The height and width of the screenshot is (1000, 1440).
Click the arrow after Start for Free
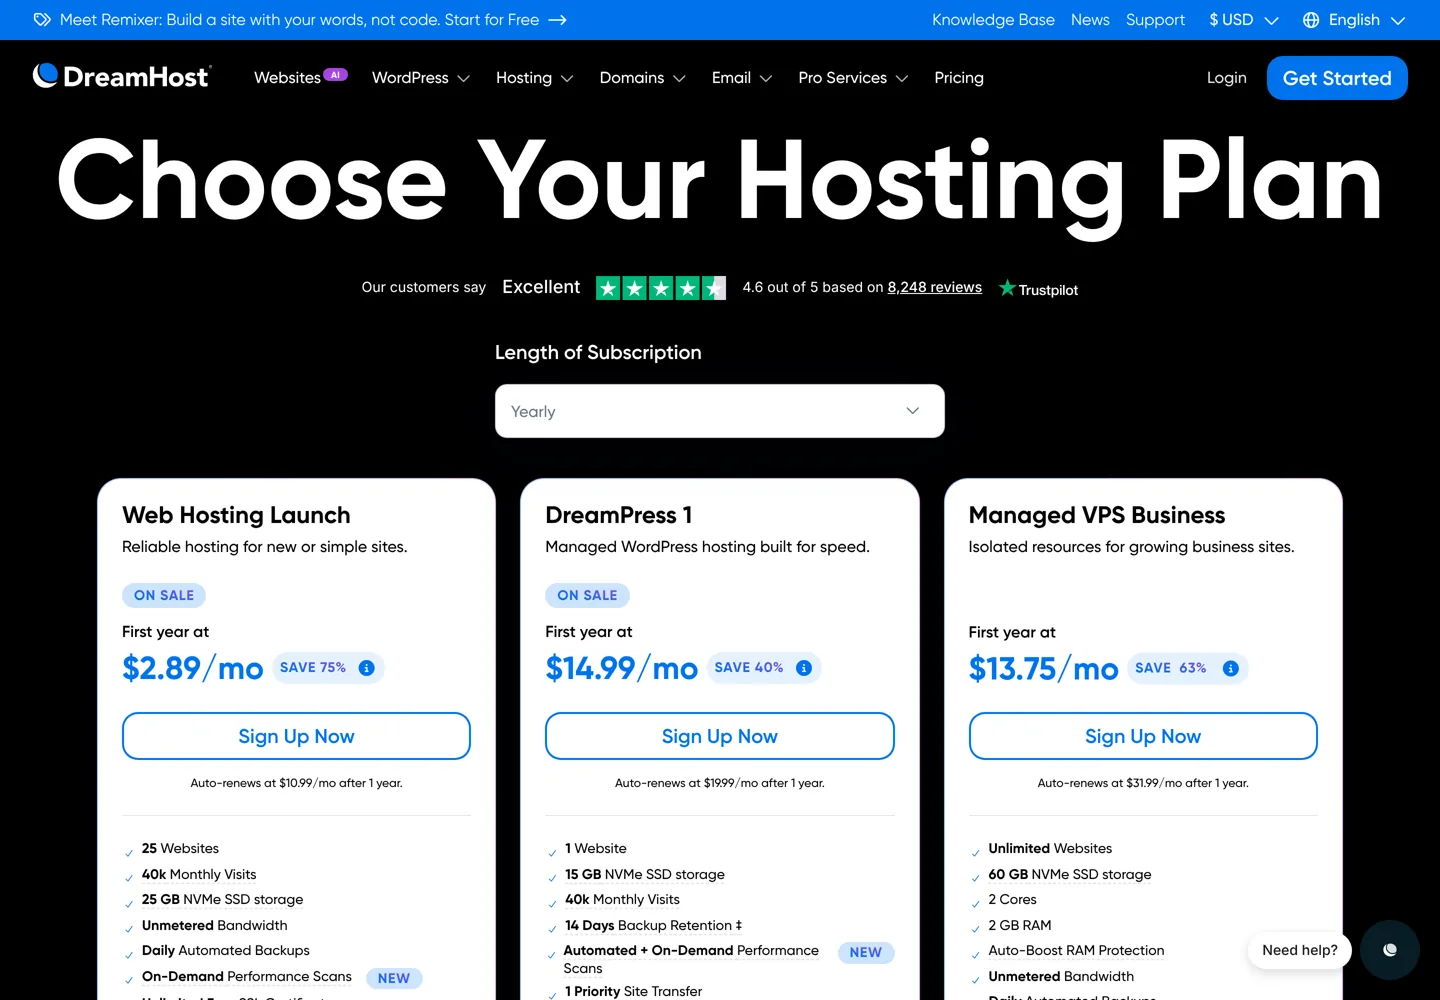(x=558, y=20)
